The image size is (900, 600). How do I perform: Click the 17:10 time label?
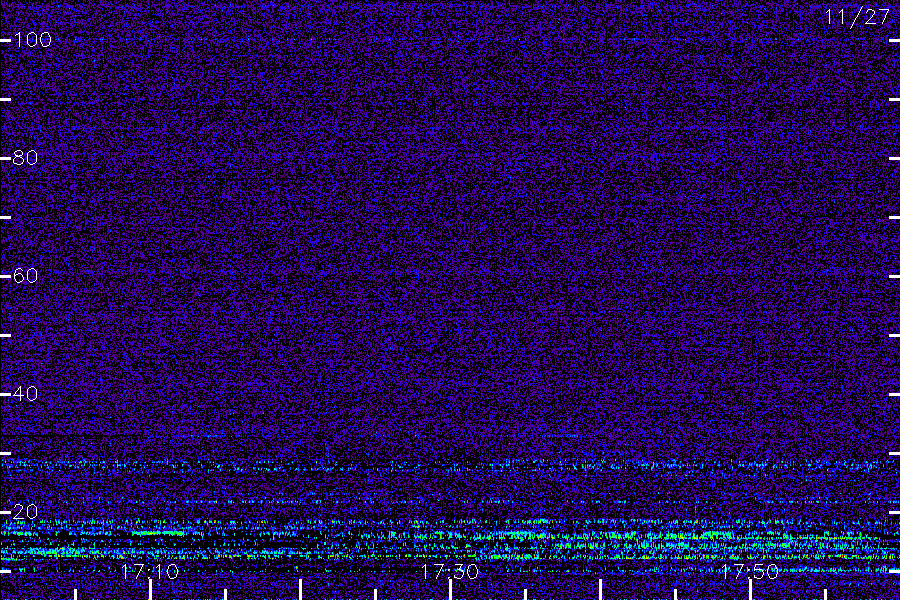(150, 571)
